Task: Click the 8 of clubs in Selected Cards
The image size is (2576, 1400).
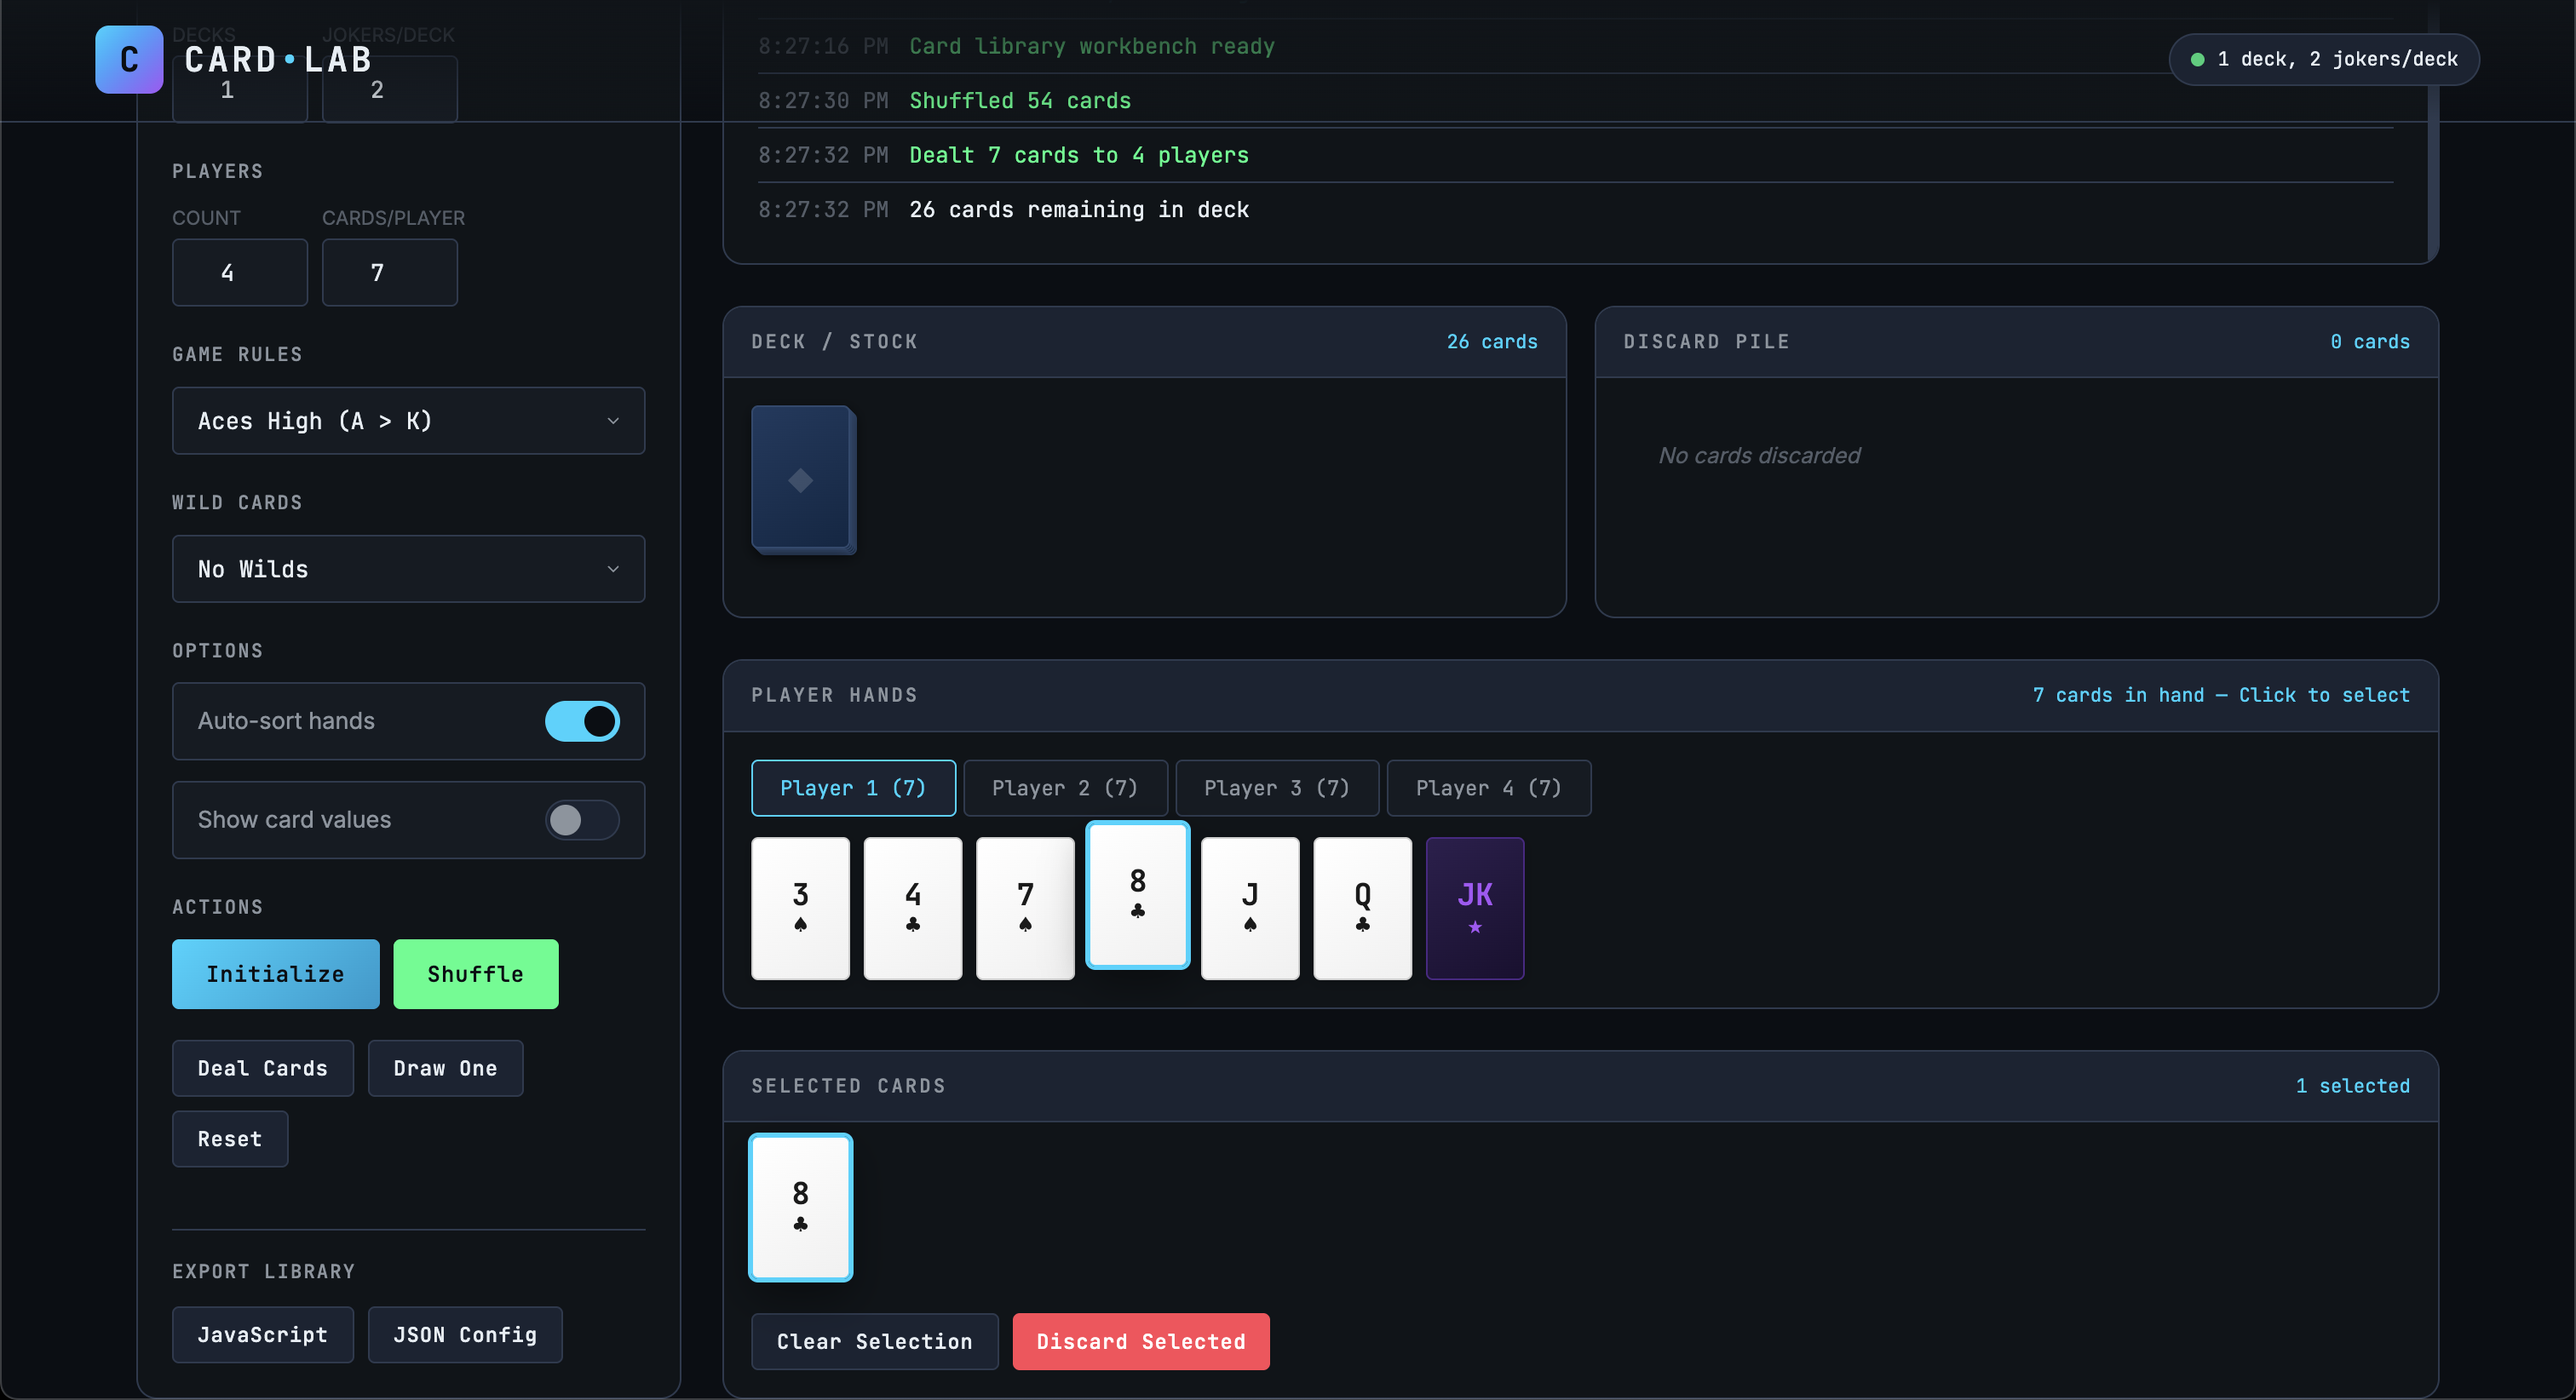Action: (x=800, y=1207)
